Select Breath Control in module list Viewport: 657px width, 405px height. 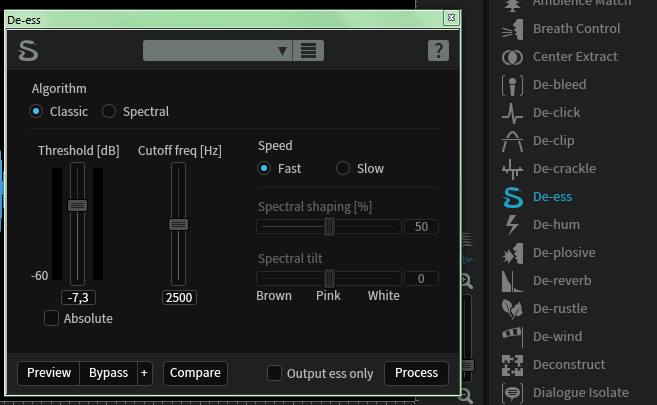click(576, 29)
